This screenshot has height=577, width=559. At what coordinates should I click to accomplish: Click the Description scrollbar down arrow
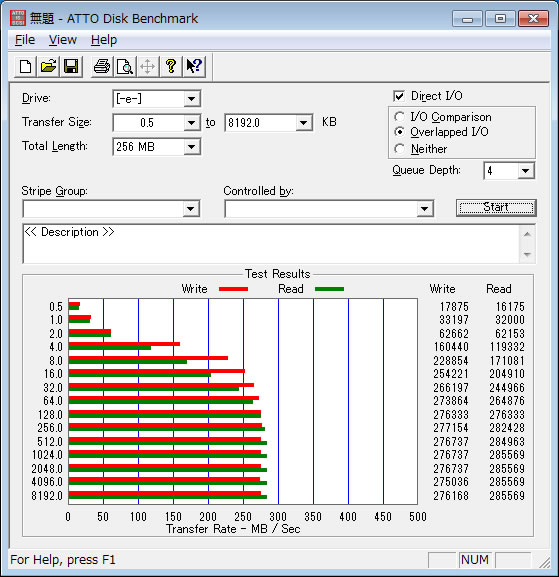click(527, 254)
